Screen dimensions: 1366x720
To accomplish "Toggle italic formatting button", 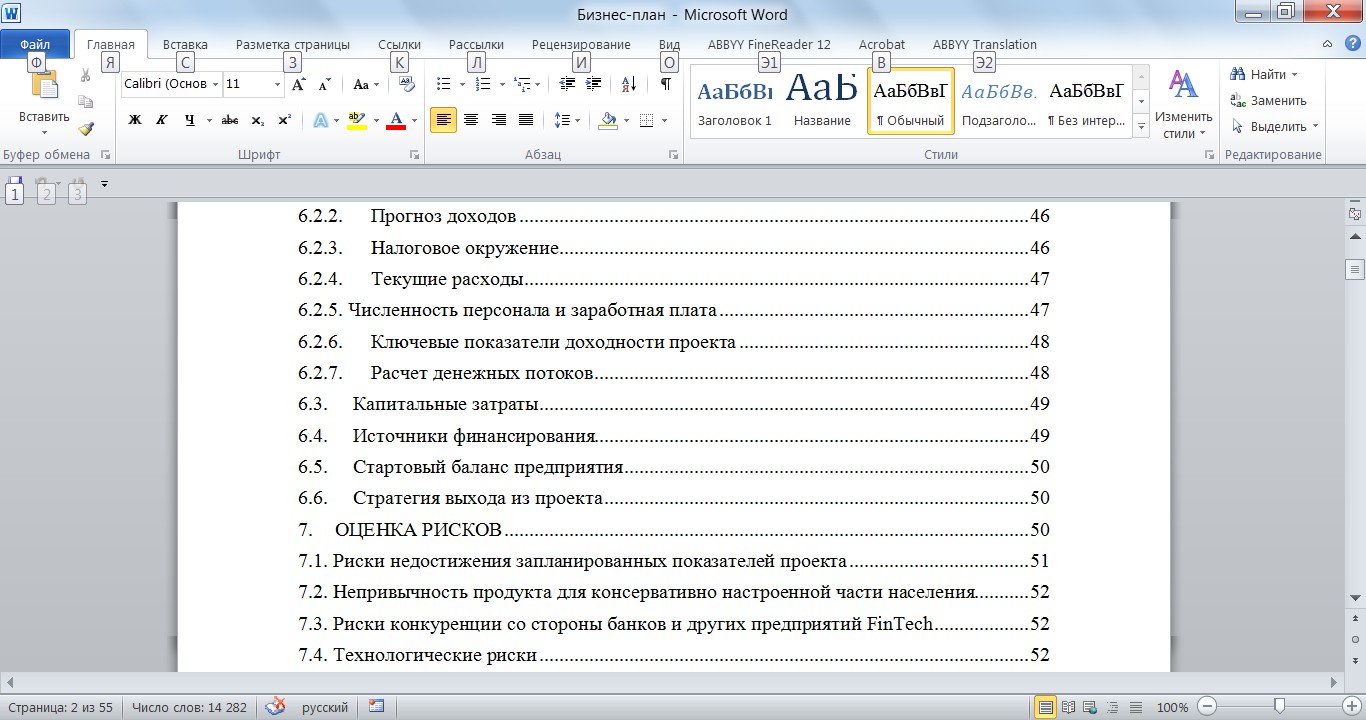I will (x=162, y=120).
